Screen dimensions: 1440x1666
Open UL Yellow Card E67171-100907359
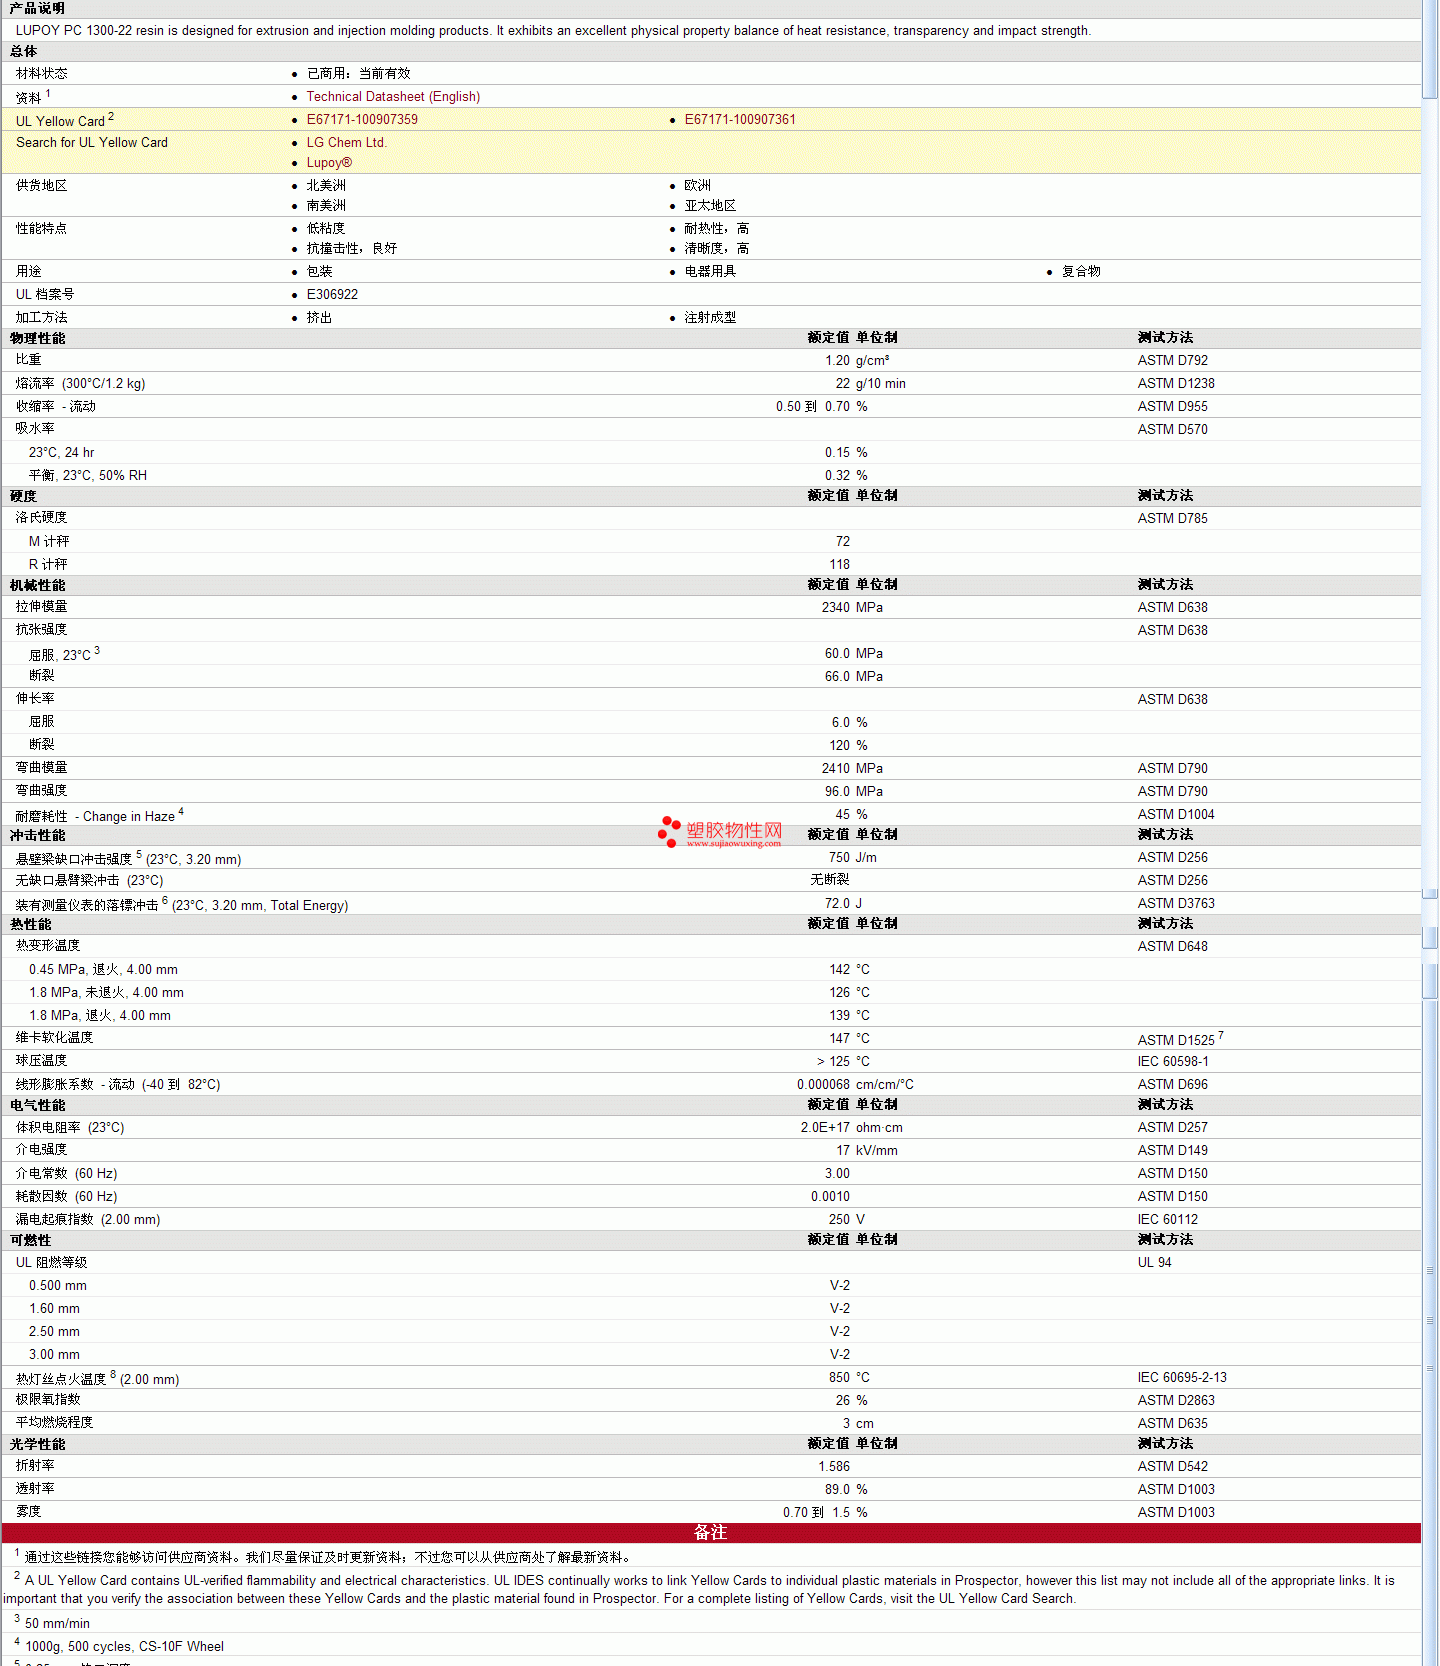362,120
